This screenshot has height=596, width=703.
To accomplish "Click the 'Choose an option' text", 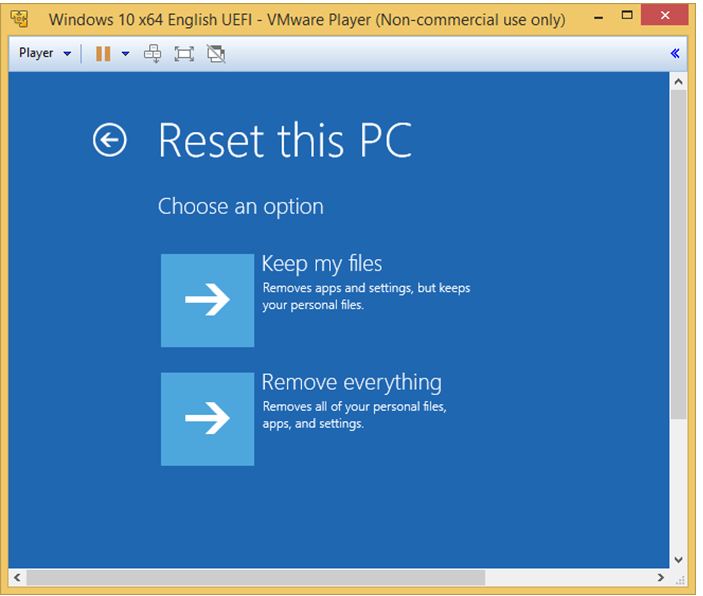I will point(241,207).
